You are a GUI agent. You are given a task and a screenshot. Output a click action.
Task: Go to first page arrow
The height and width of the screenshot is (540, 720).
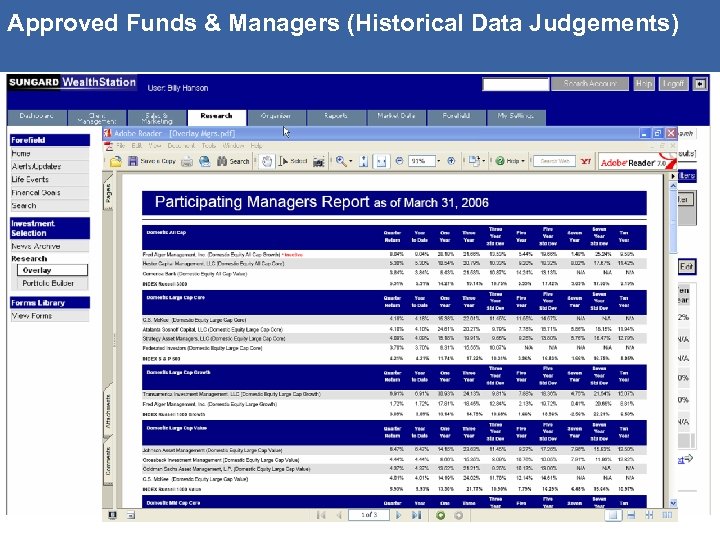pos(321,515)
